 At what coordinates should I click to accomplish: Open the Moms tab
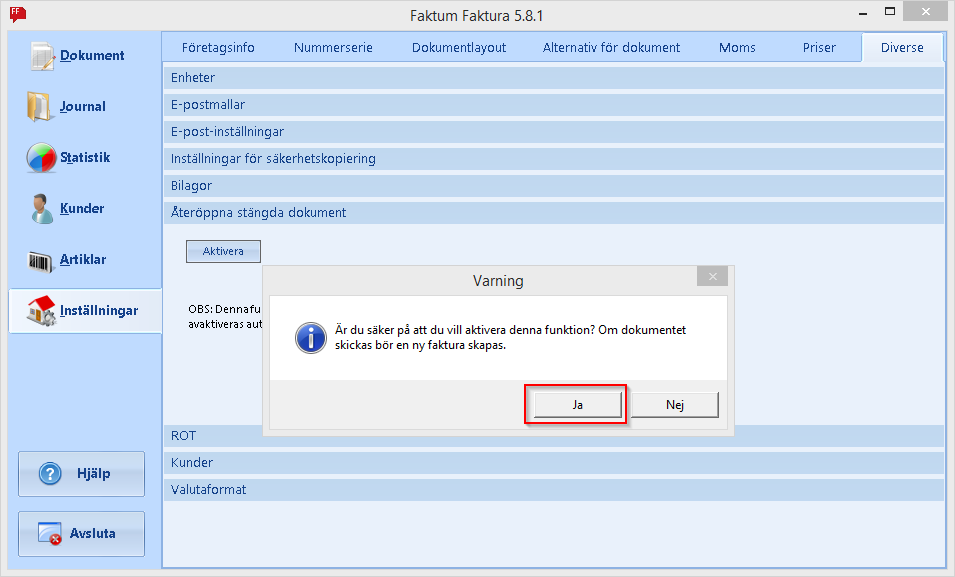(x=737, y=48)
